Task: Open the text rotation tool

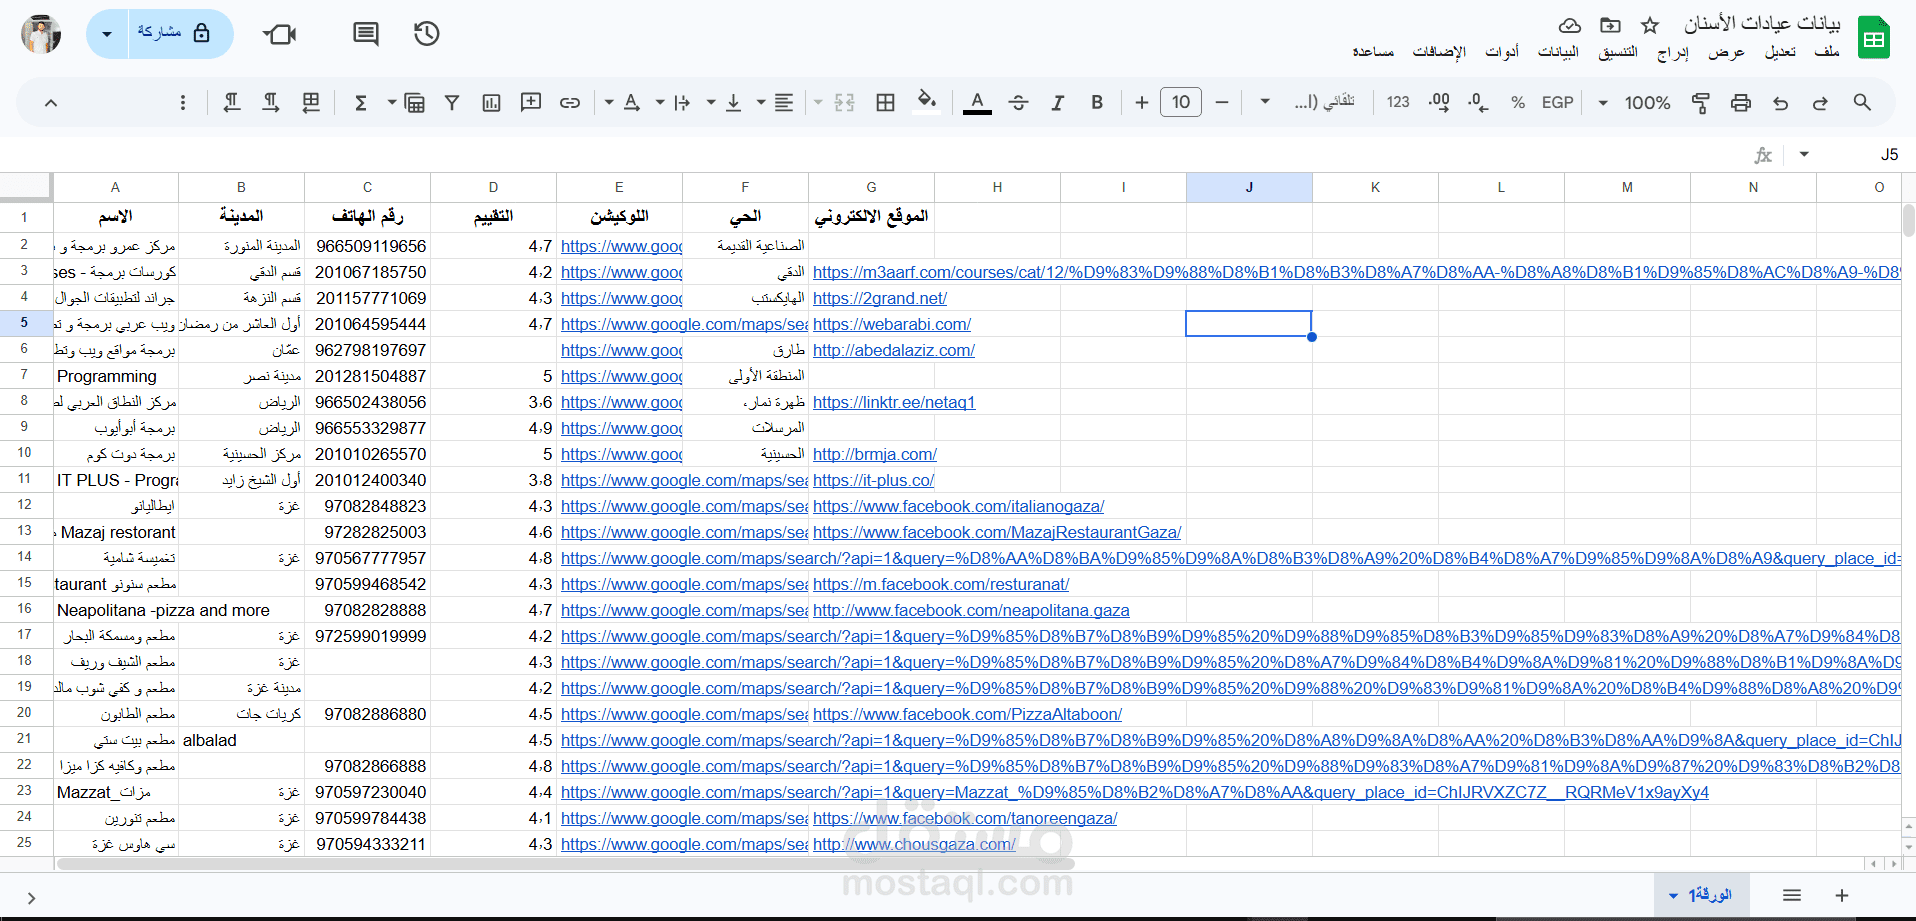Action: coord(631,102)
